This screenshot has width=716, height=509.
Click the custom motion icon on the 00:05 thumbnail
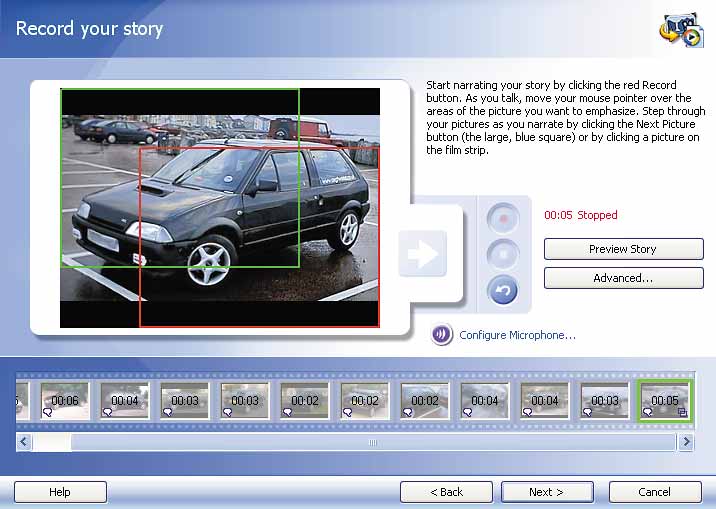(682, 412)
